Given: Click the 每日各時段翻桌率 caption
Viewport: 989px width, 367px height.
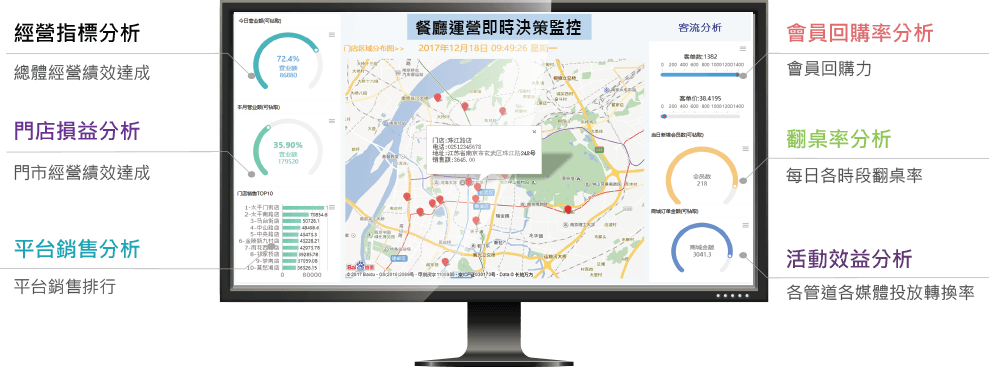Looking at the screenshot, I should pyautogui.click(x=855, y=175).
